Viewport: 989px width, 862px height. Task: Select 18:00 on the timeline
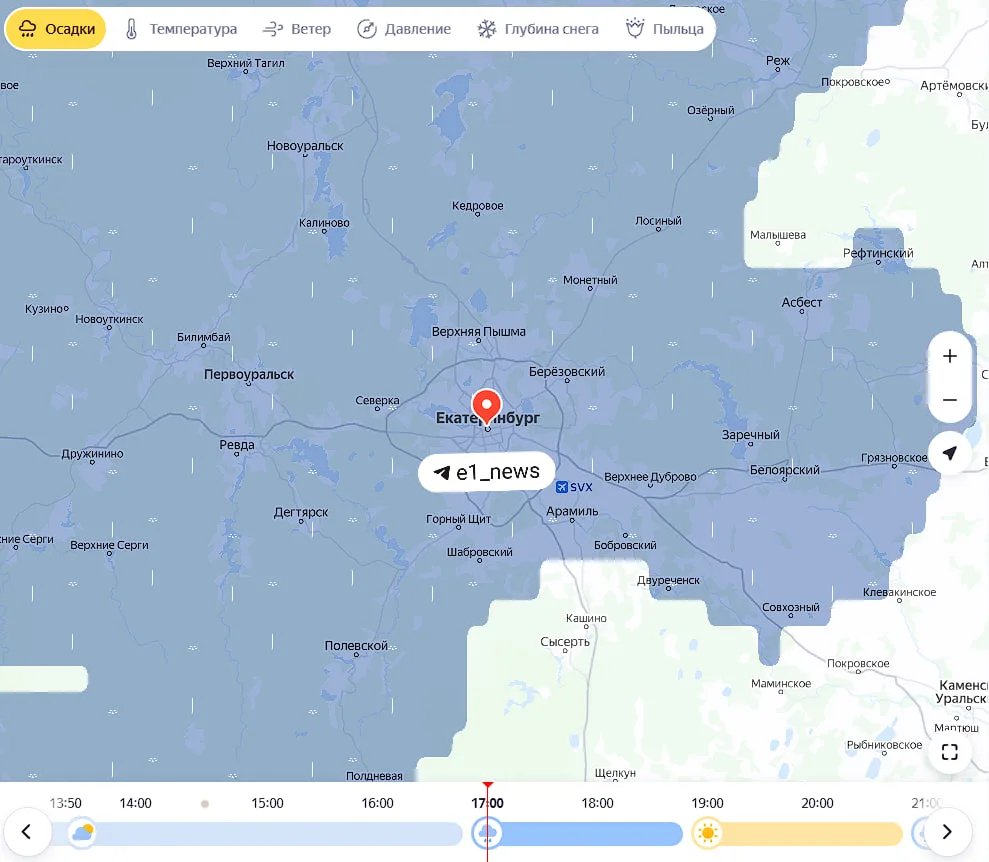pos(597,803)
